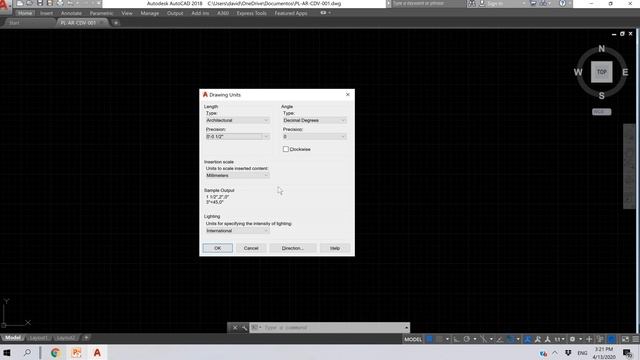Viewport: 640px width, 360px height.
Task: Click the Clean Screen icon in status bar
Action: pyautogui.click(x=625, y=339)
